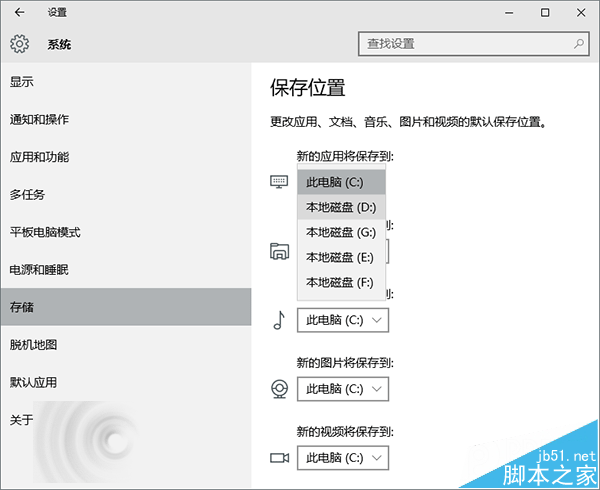
Task: Open the new videos save location dropdown
Action: coord(343,458)
